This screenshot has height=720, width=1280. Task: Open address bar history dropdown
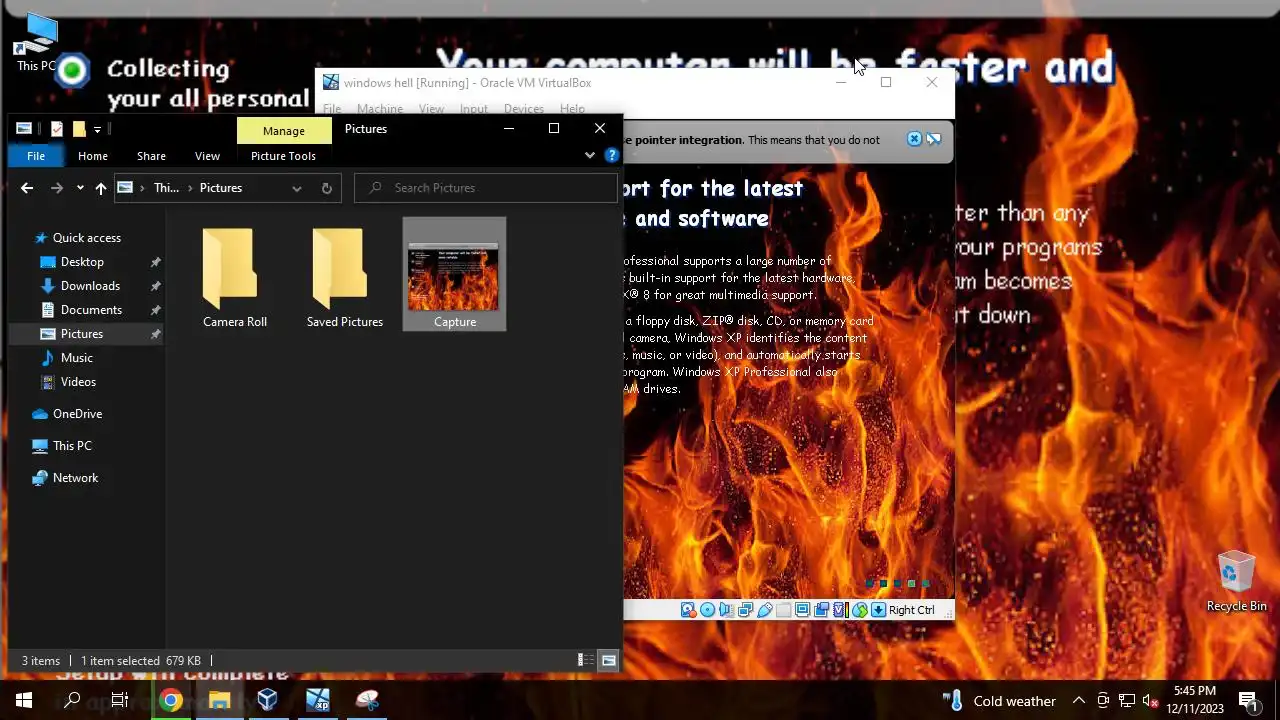click(296, 188)
